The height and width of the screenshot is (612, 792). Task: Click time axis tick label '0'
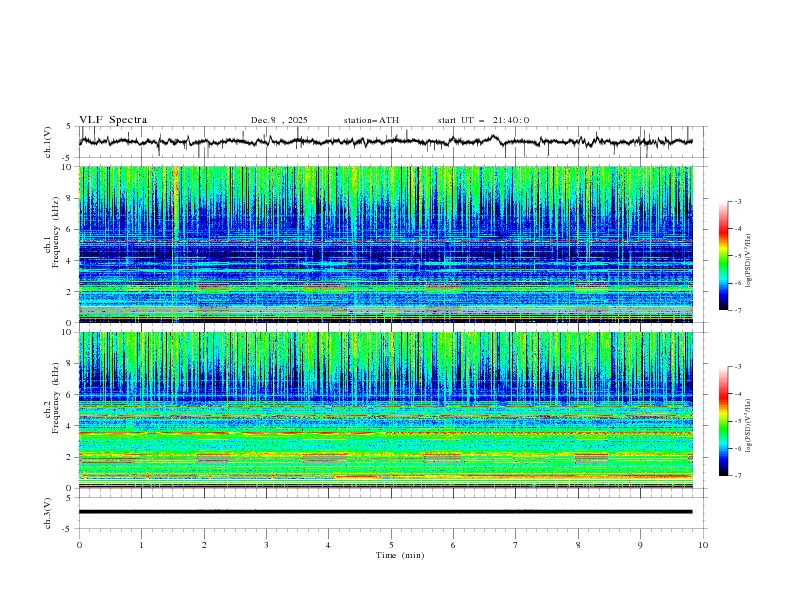click(x=79, y=545)
